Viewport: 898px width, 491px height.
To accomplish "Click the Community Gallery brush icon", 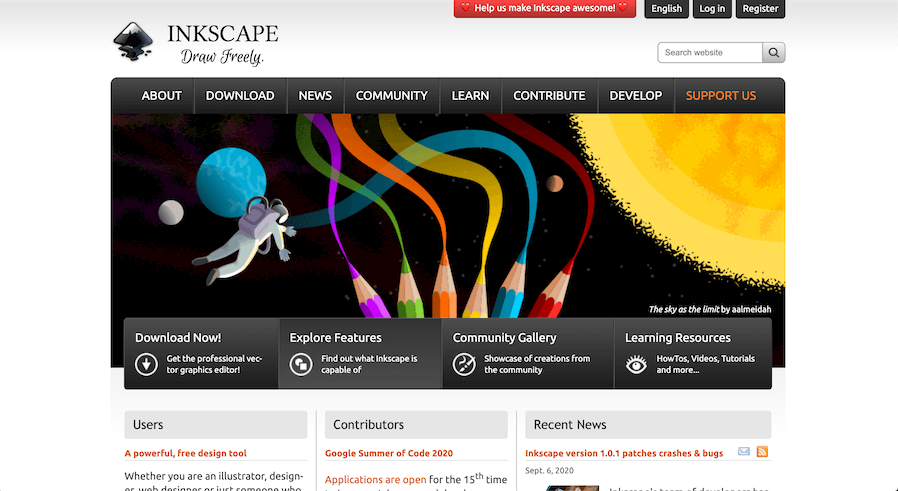I will [464, 364].
